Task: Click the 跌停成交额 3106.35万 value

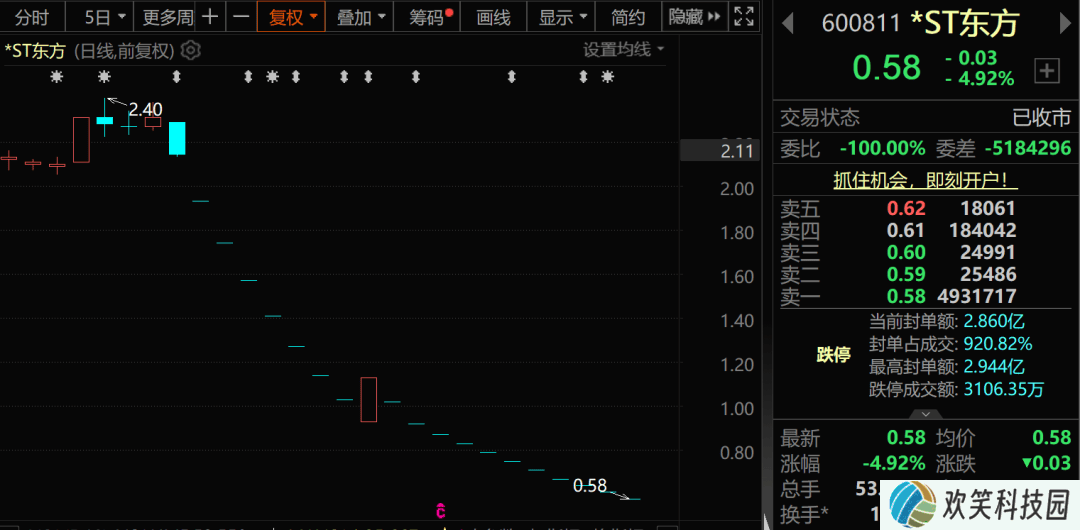Action: 1004,390
